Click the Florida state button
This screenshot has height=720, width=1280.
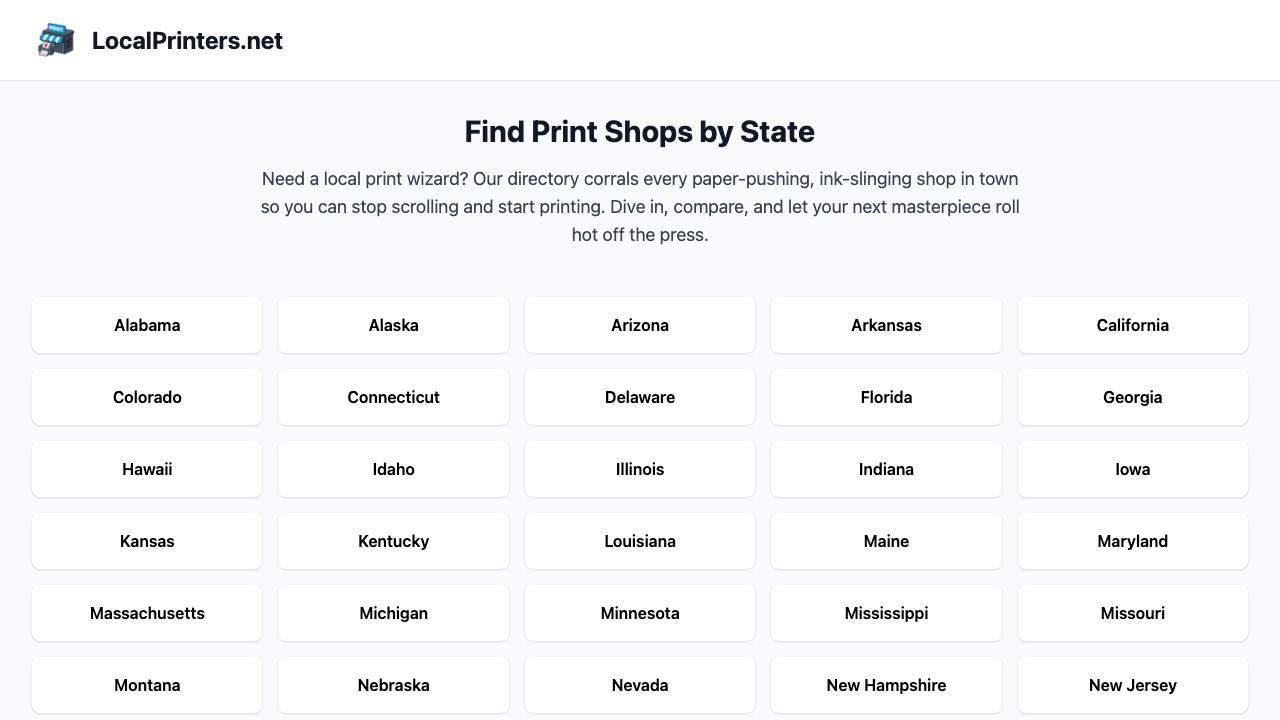pyautogui.click(x=886, y=397)
